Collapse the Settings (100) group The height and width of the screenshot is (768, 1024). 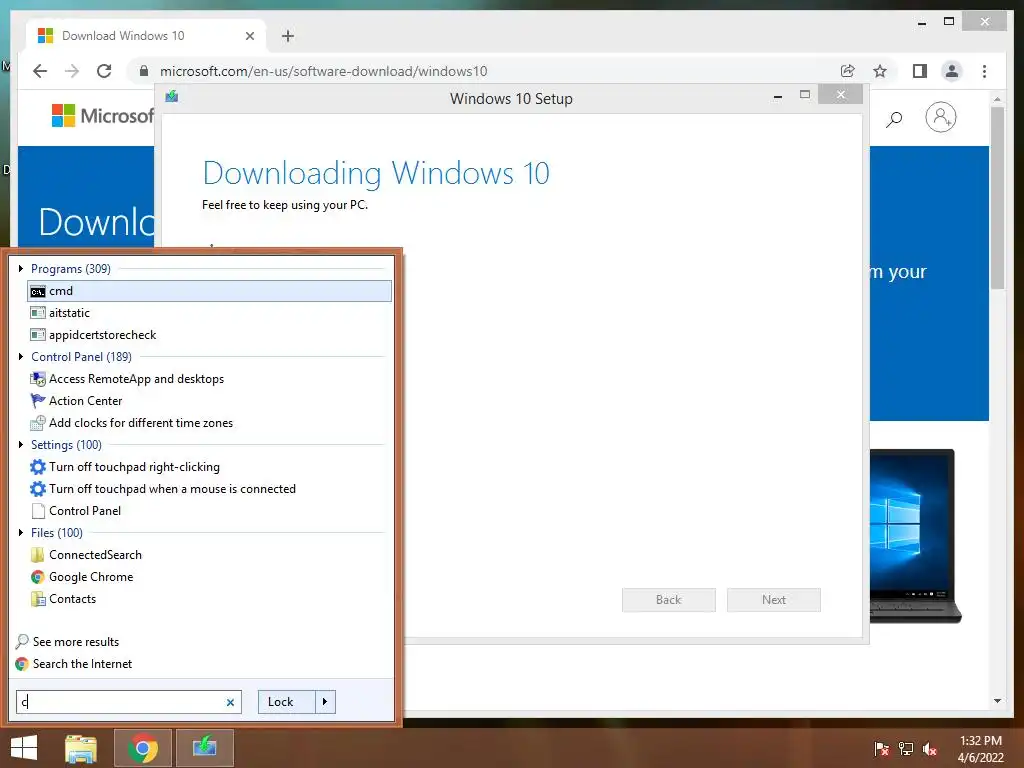click(21, 445)
